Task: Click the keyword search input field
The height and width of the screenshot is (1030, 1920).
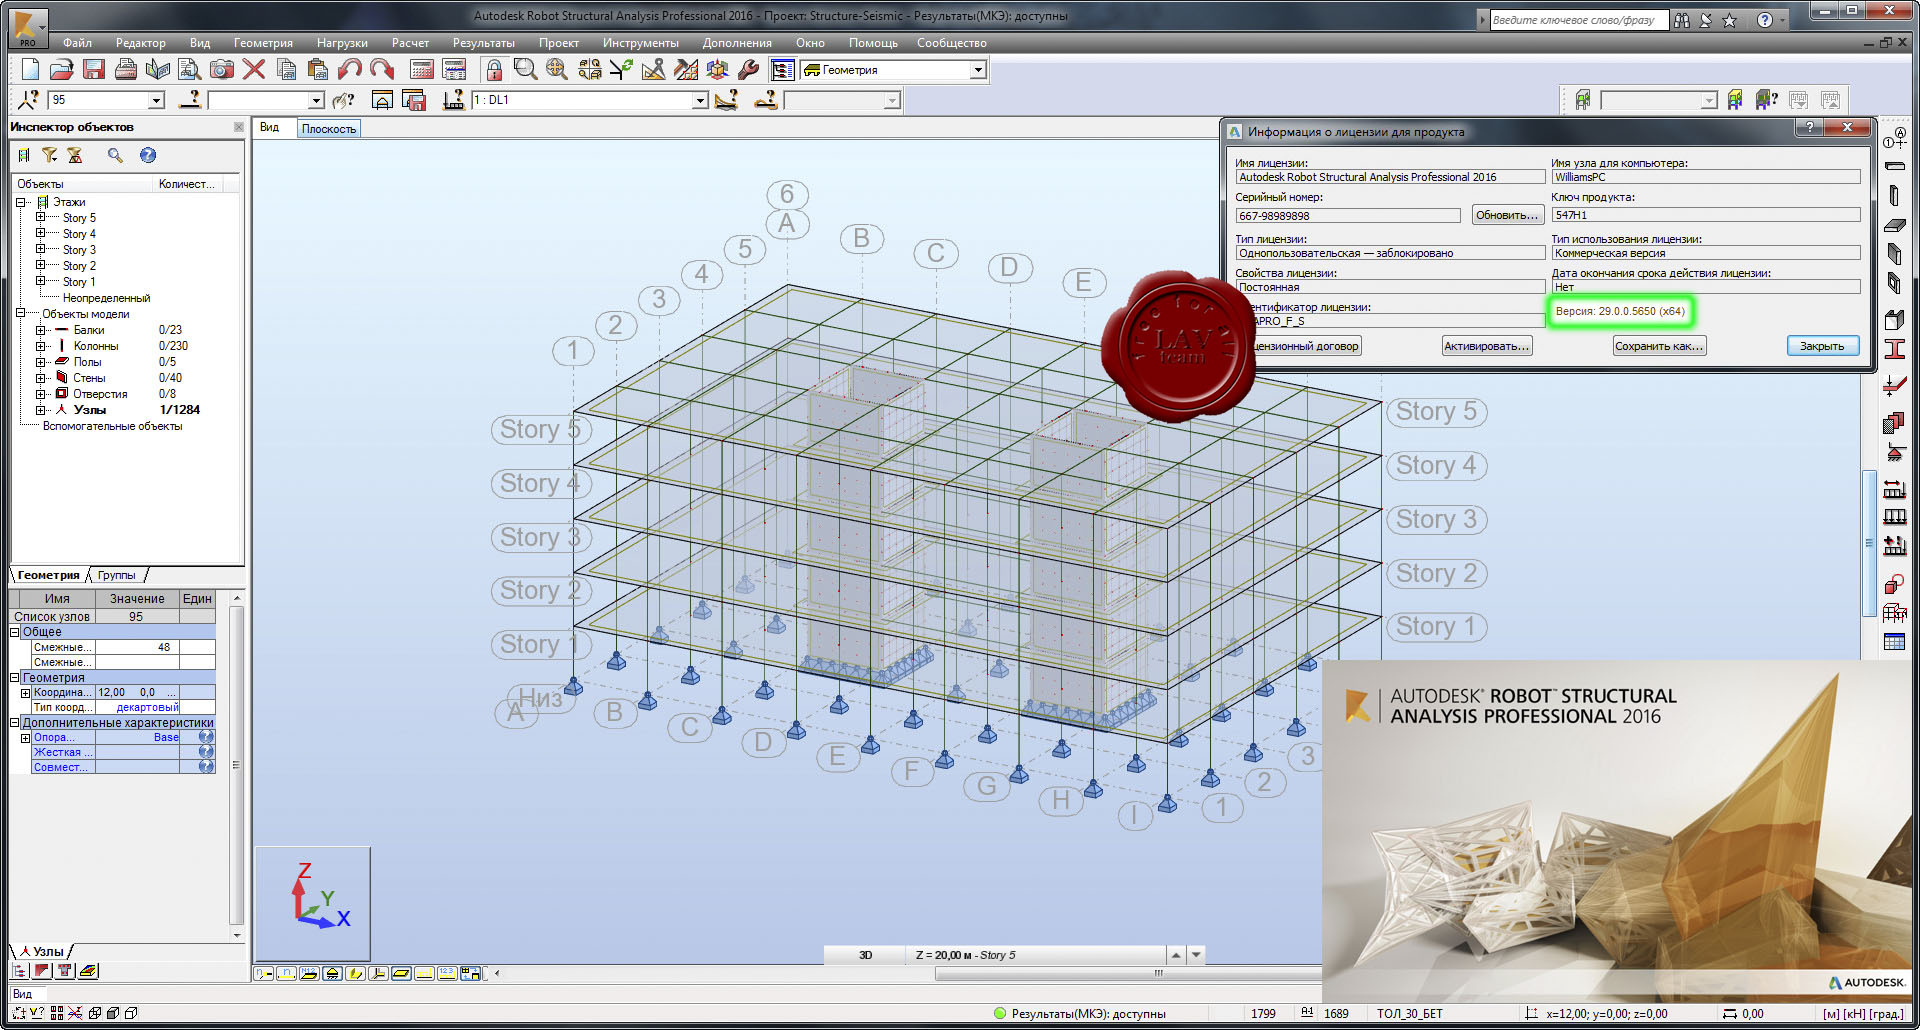Action: tap(1578, 20)
